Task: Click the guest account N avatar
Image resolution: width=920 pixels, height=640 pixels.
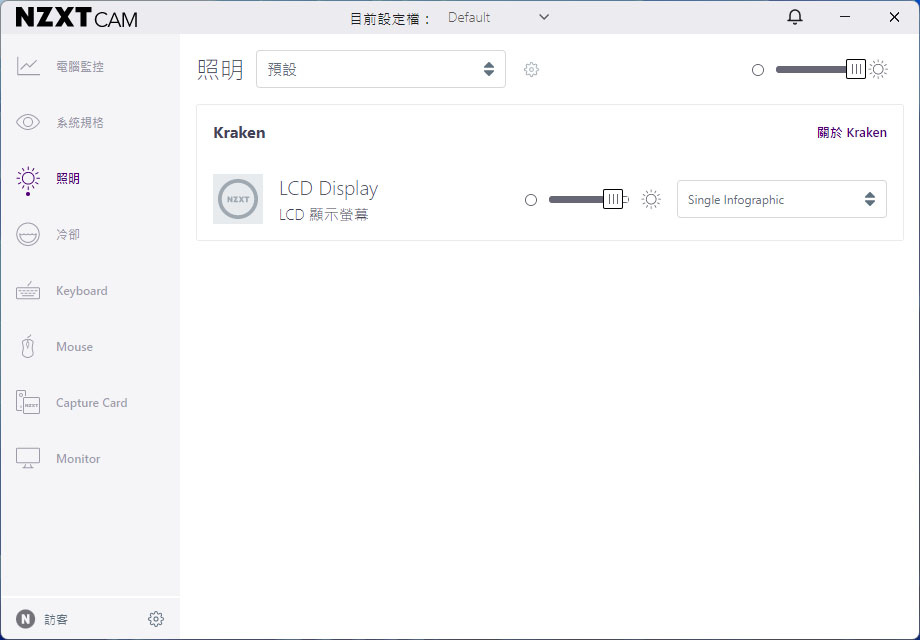Action: 25,619
